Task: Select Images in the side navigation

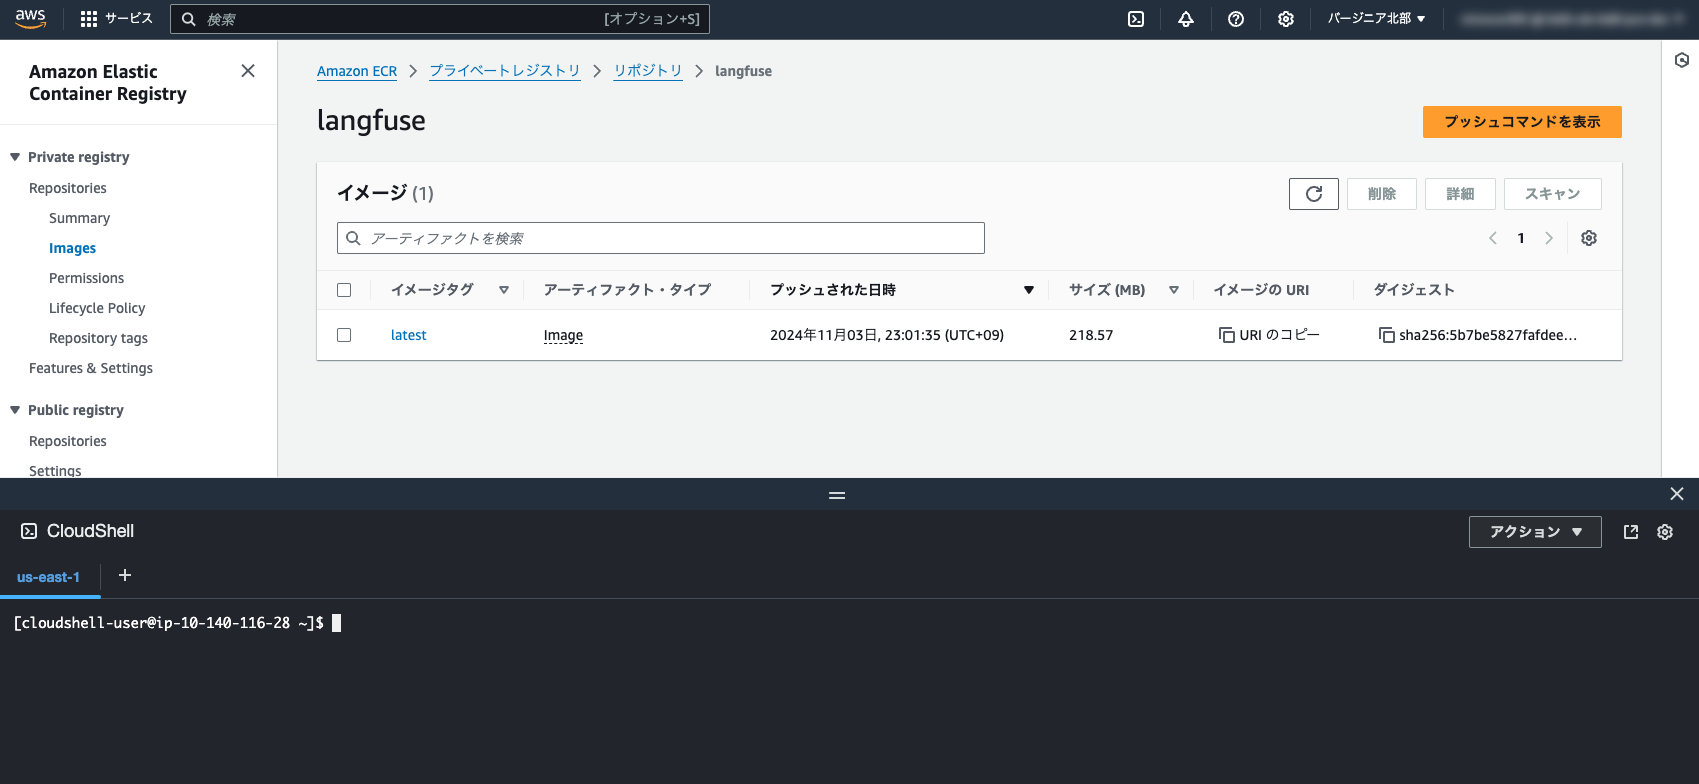Action: [x=72, y=248]
